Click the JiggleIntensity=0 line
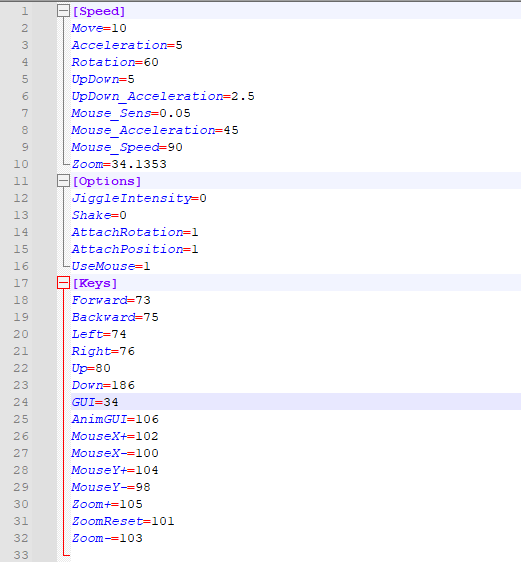The image size is (521, 562). pyautogui.click(x=139, y=198)
